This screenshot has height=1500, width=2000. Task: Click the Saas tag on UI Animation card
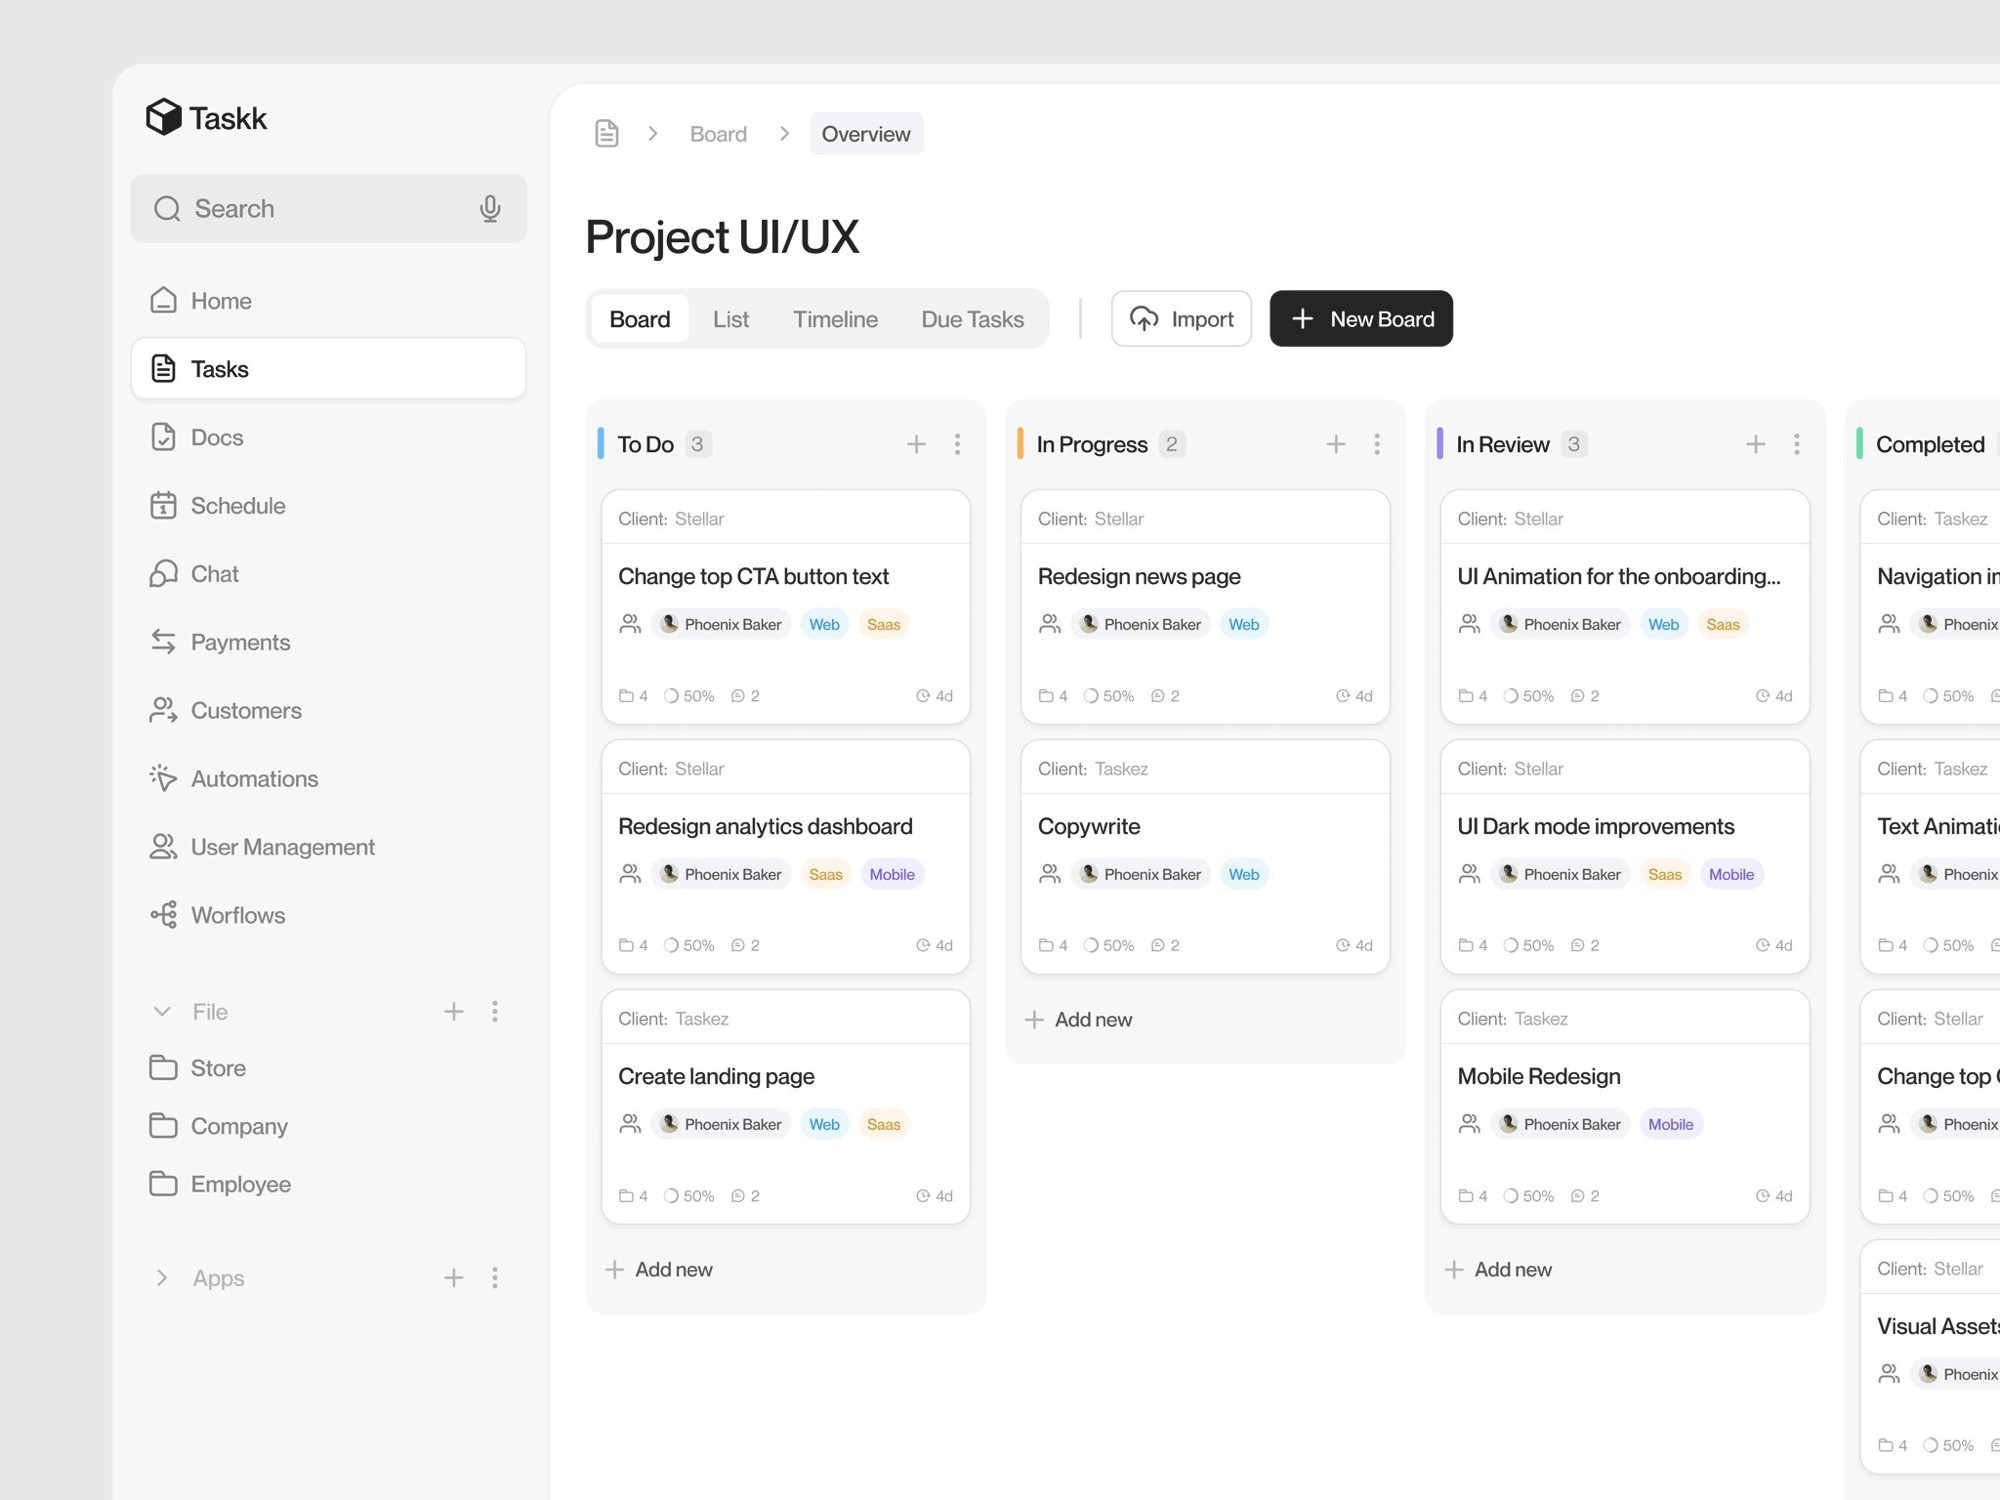click(1723, 624)
